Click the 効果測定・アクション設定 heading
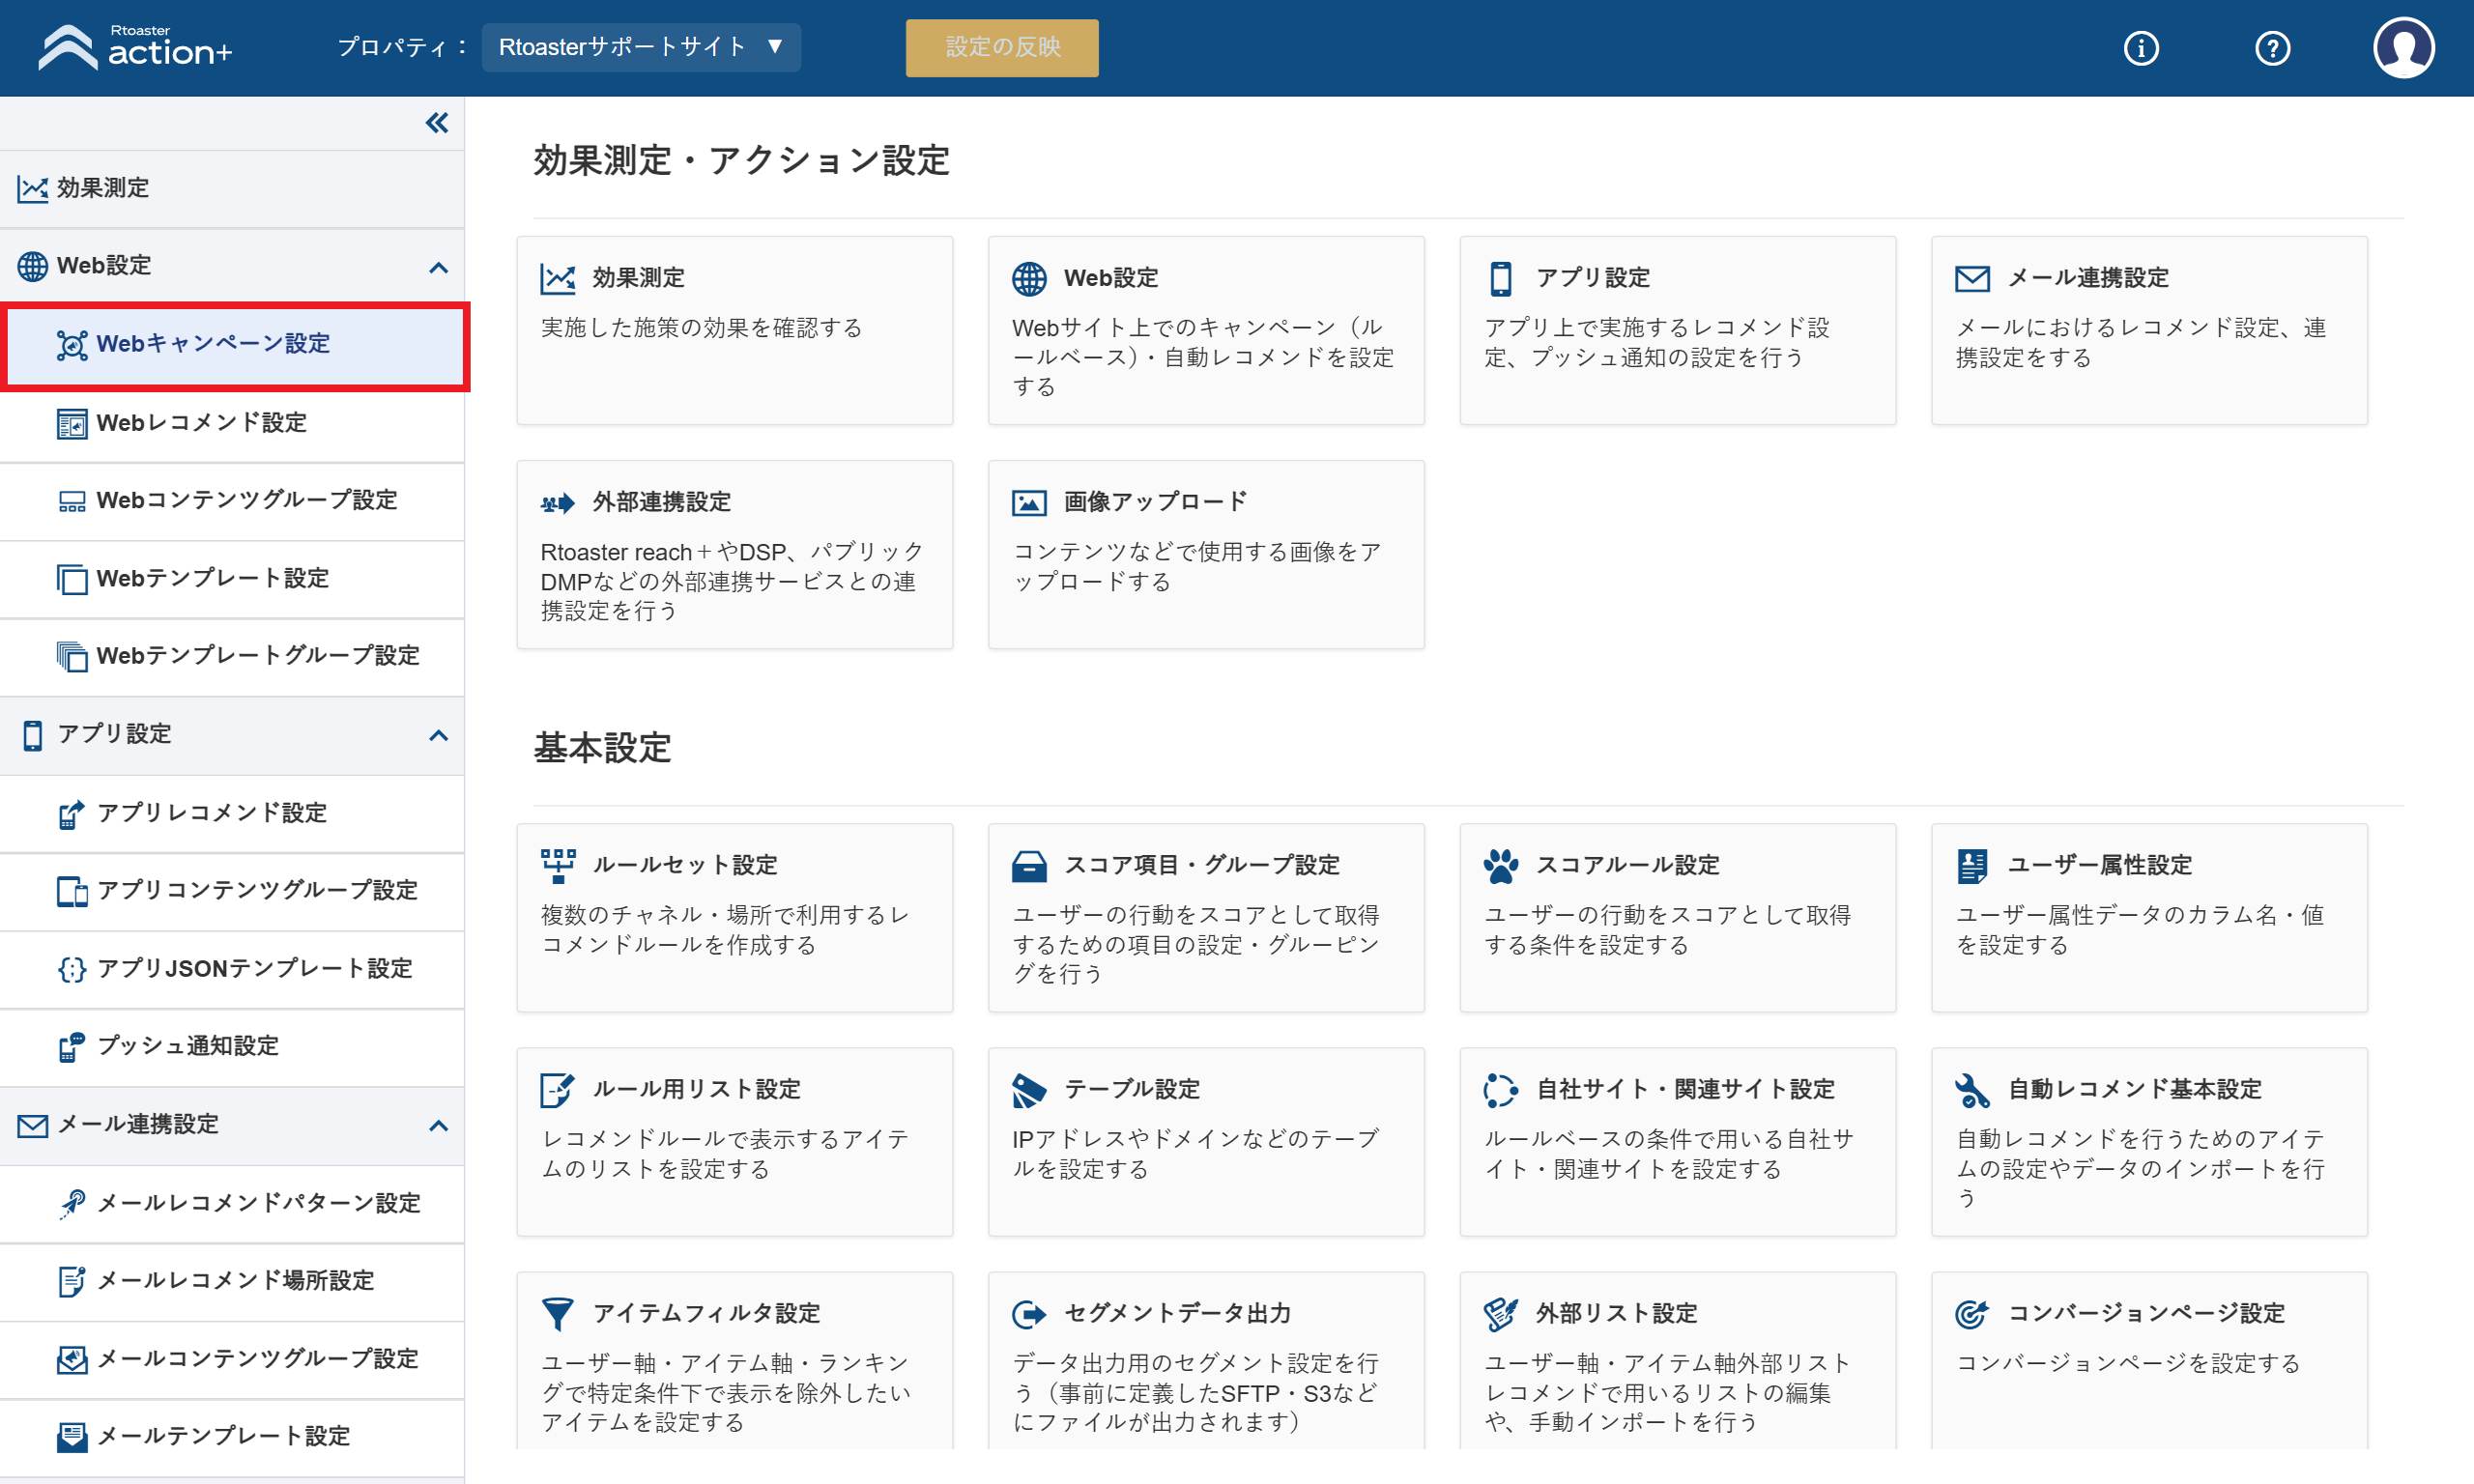This screenshot has width=2474, height=1484. (741, 160)
